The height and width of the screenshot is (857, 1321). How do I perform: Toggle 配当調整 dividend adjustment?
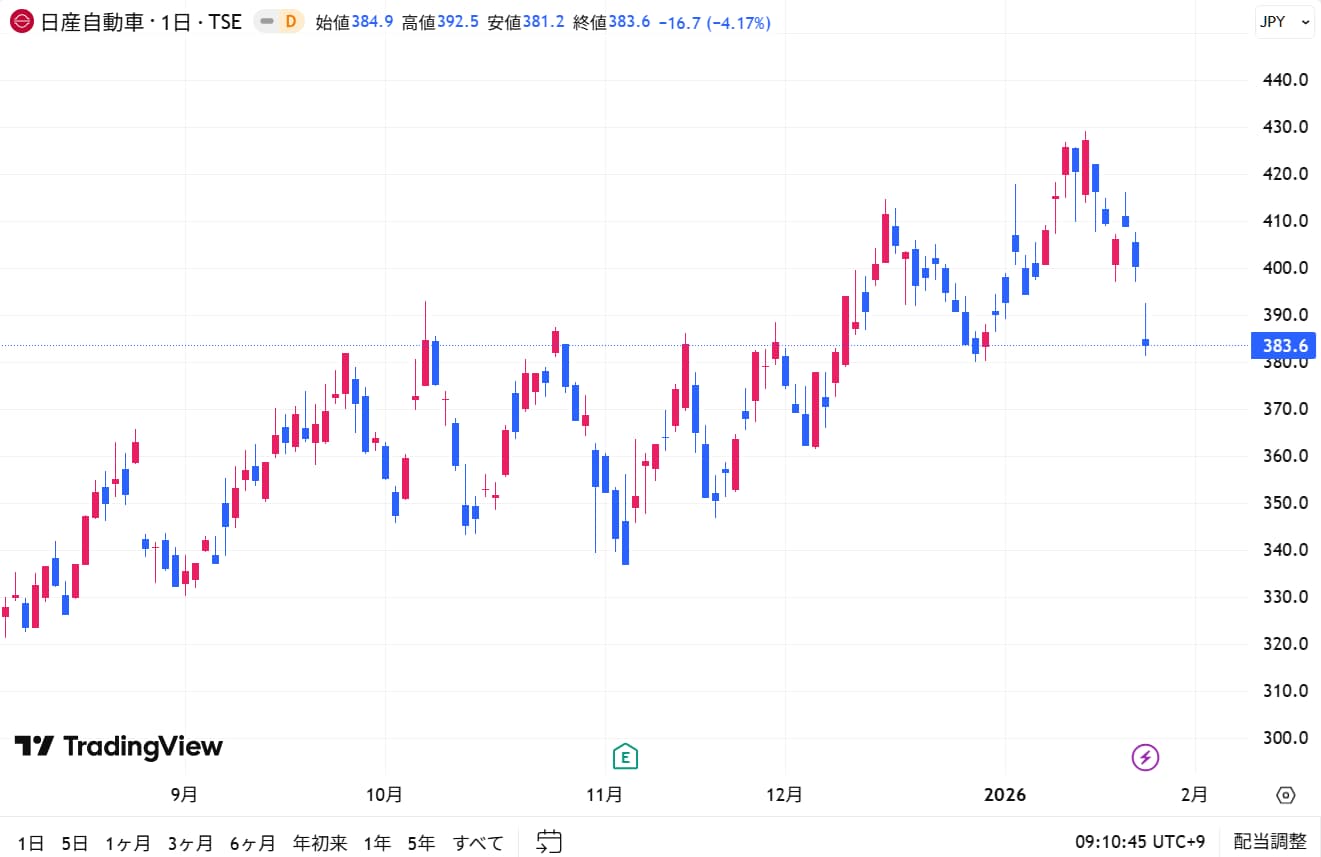[x=1269, y=842]
